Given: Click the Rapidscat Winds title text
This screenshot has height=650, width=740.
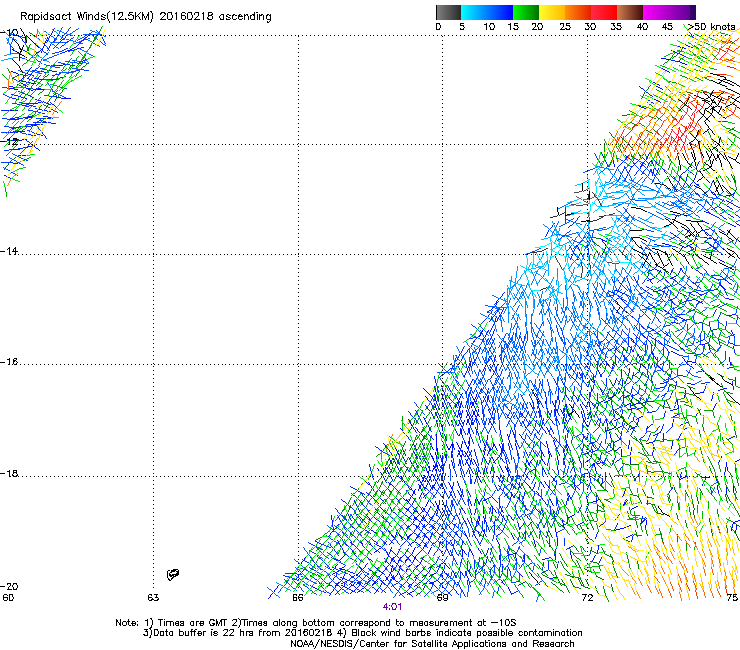Looking at the screenshot, I should [145, 17].
